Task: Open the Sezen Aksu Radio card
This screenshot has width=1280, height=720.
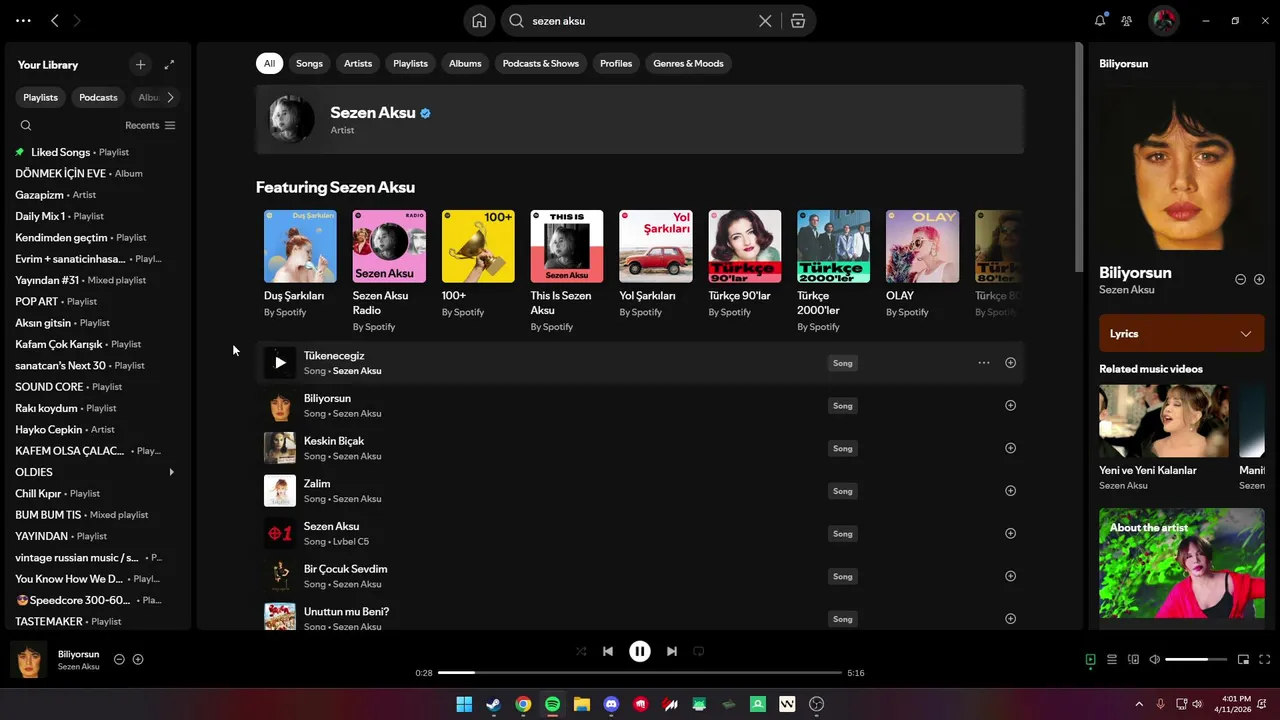Action: point(389,271)
